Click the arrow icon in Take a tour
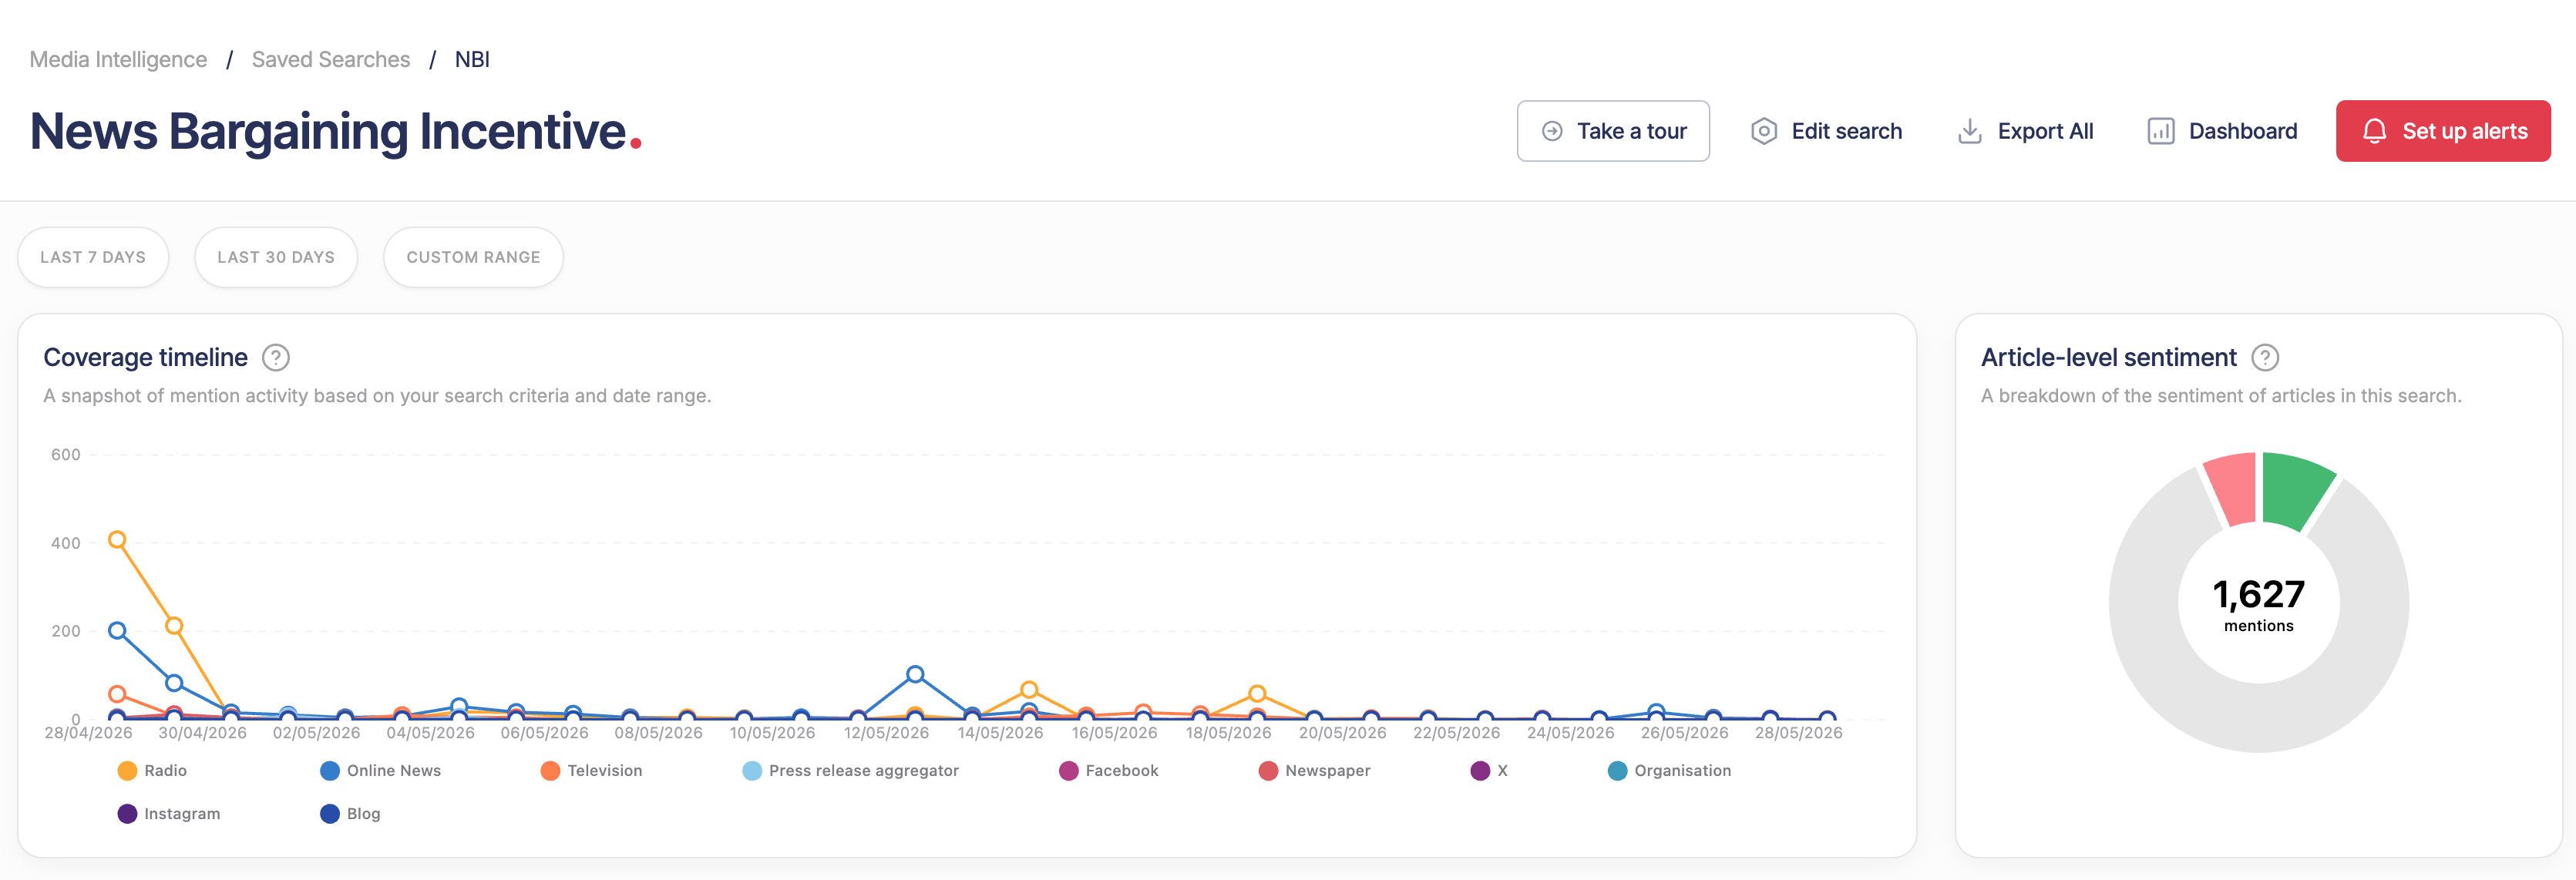The height and width of the screenshot is (880, 2576). coord(1552,131)
